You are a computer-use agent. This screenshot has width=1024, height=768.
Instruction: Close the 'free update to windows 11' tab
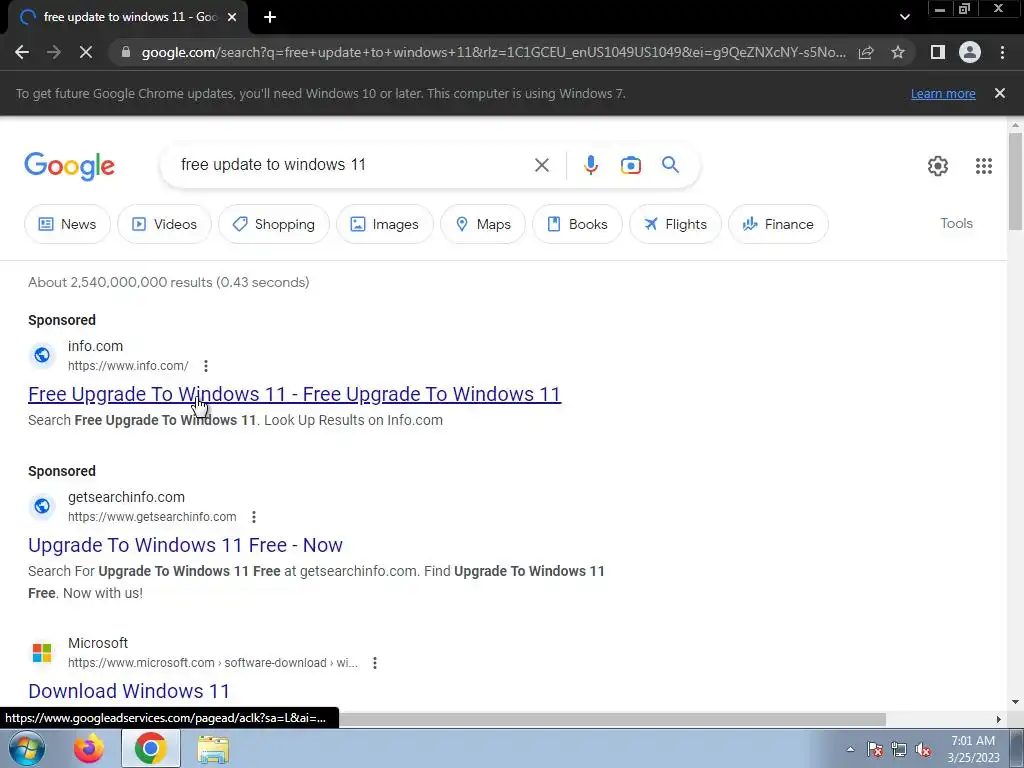click(x=231, y=17)
